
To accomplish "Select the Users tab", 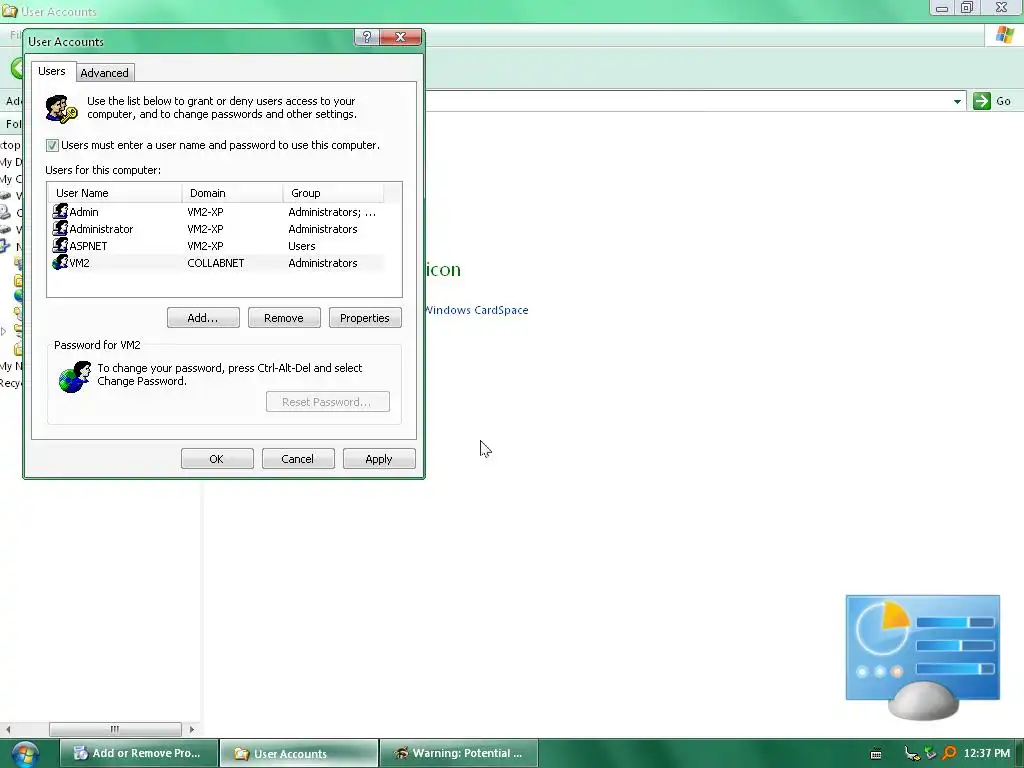I will click(52, 71).
